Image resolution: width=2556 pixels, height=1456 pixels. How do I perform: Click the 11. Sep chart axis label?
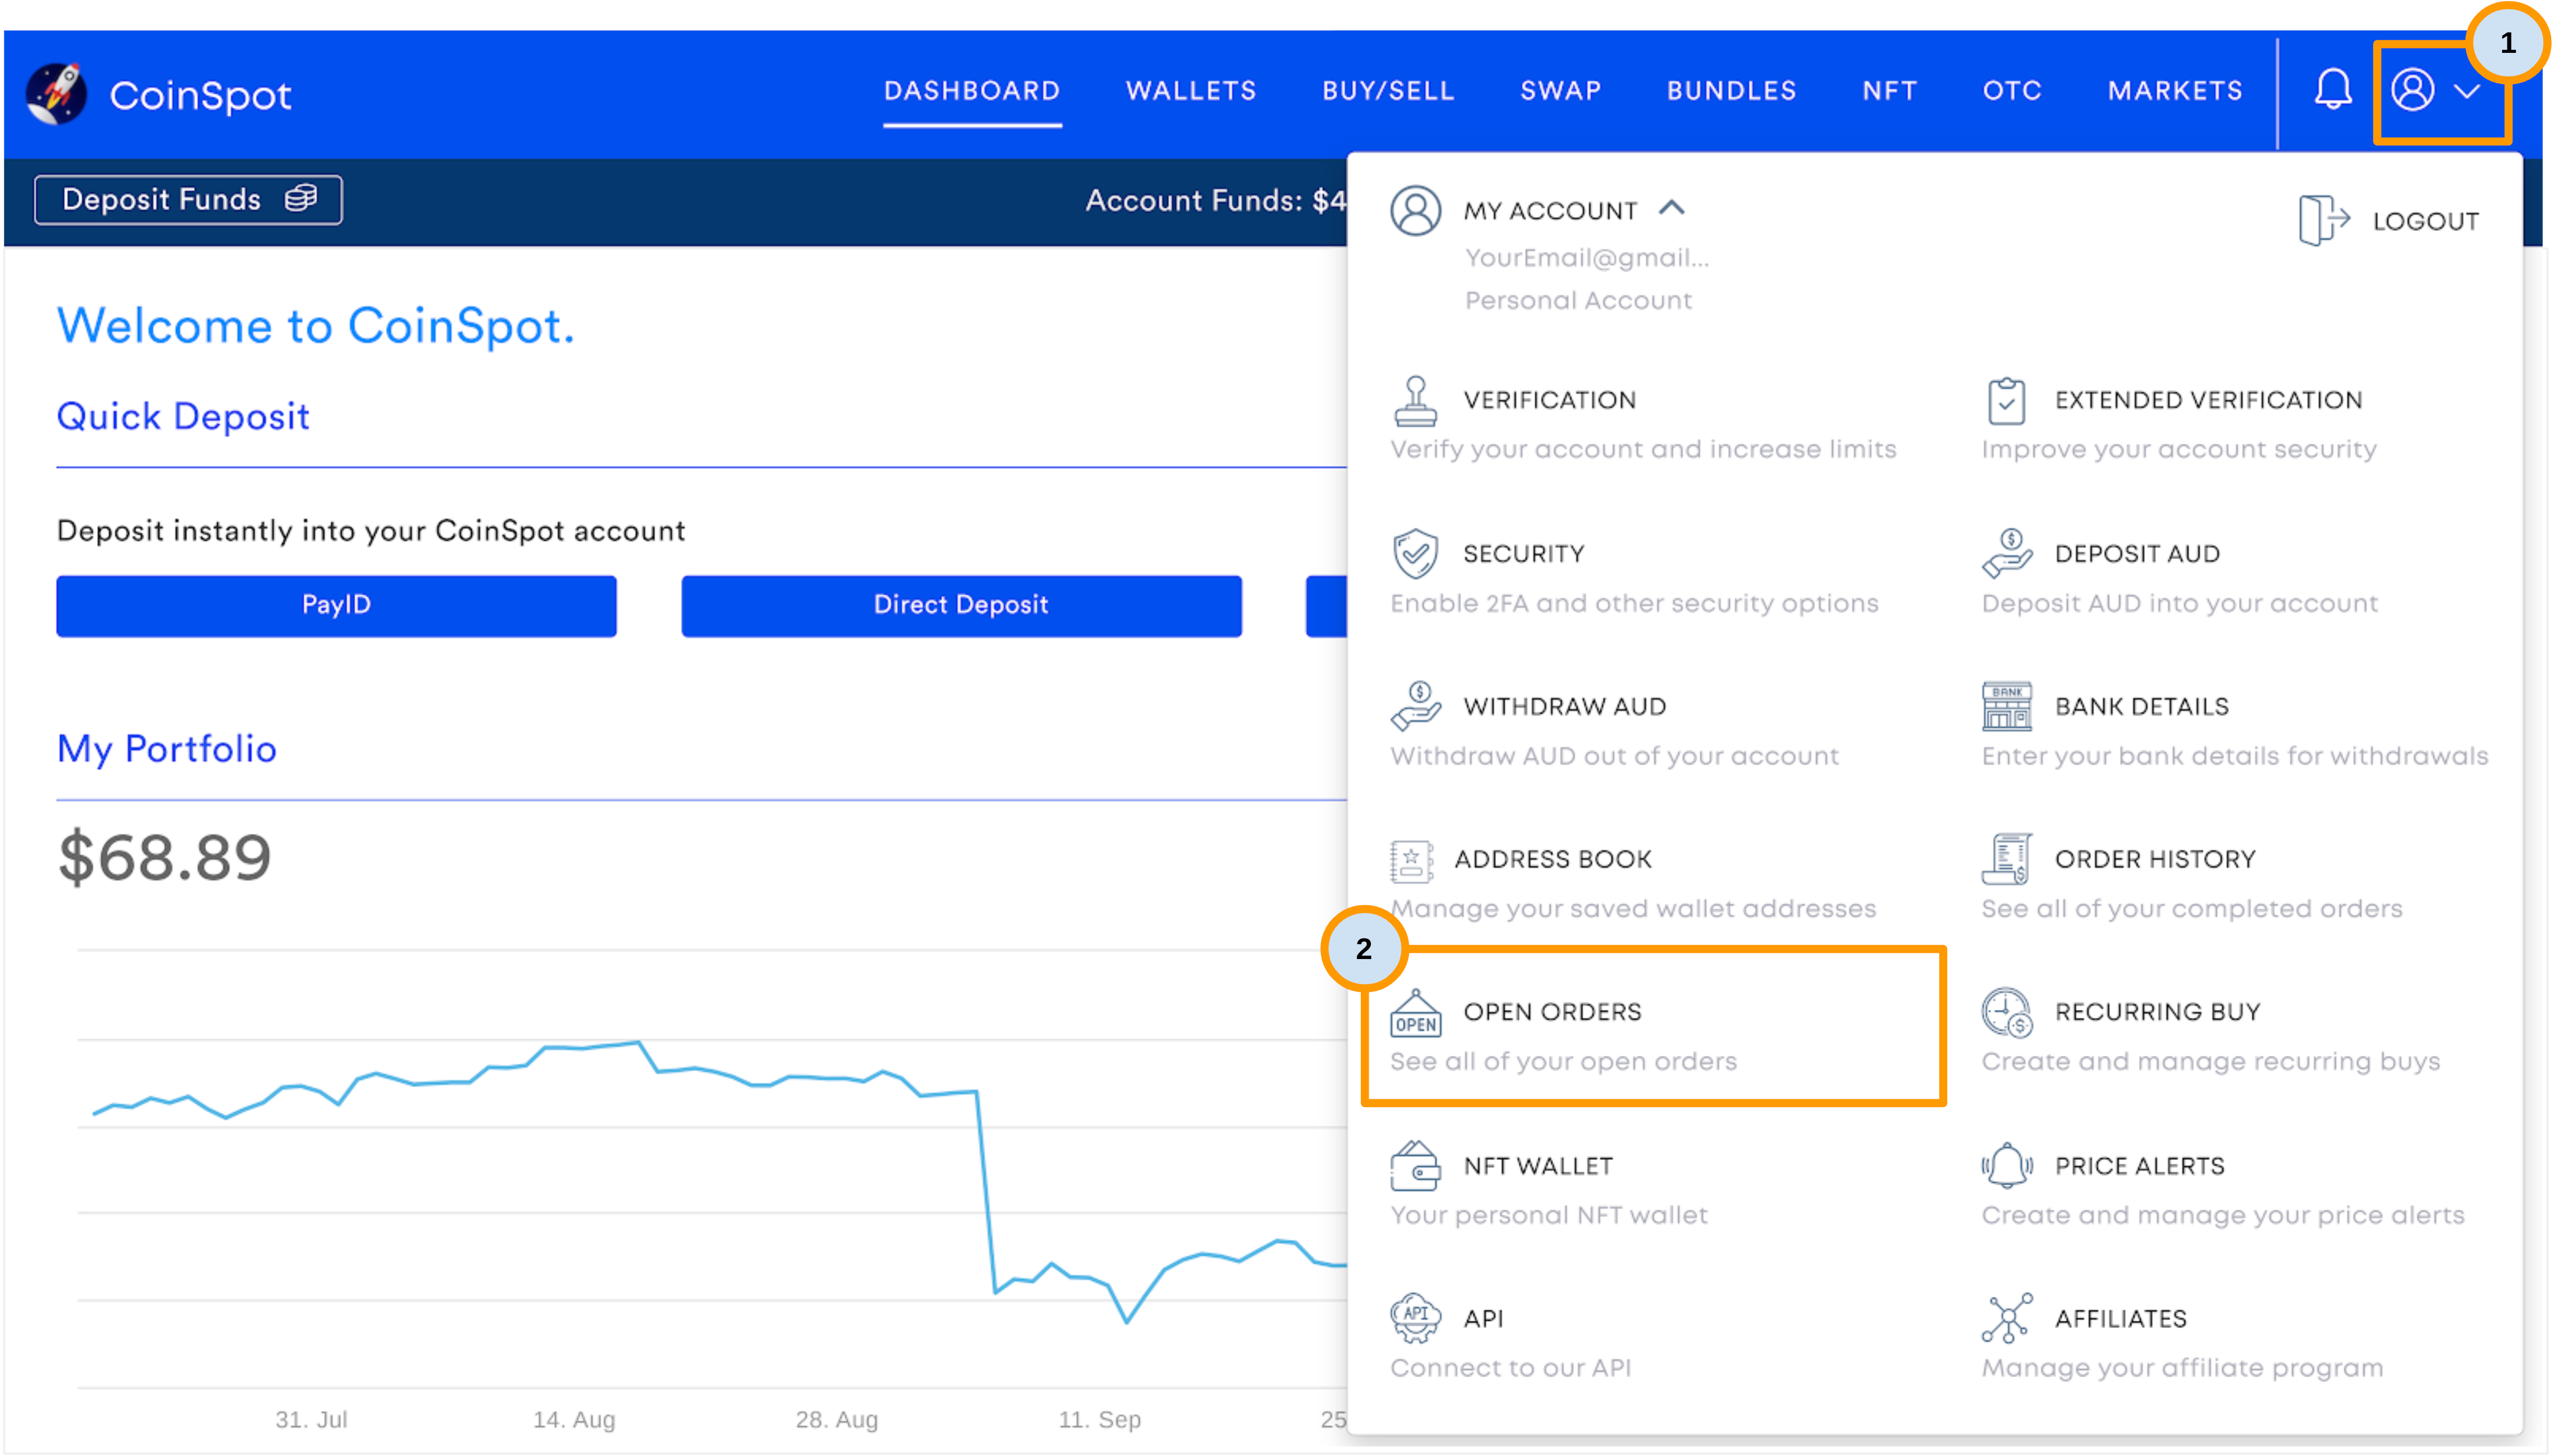pos(1099,1419)
